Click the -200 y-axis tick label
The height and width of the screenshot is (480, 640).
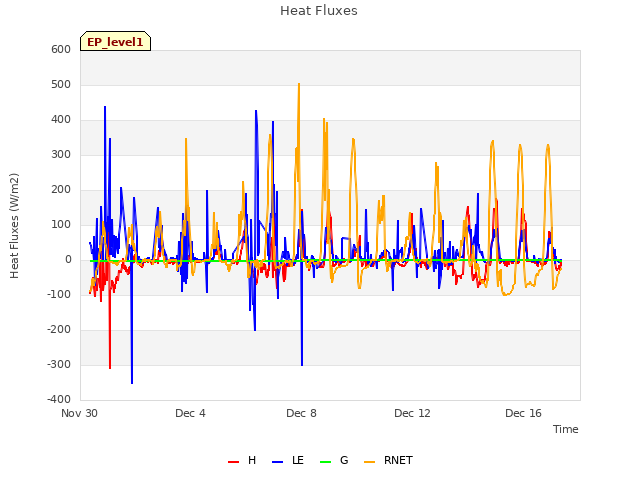click(59, 329)
